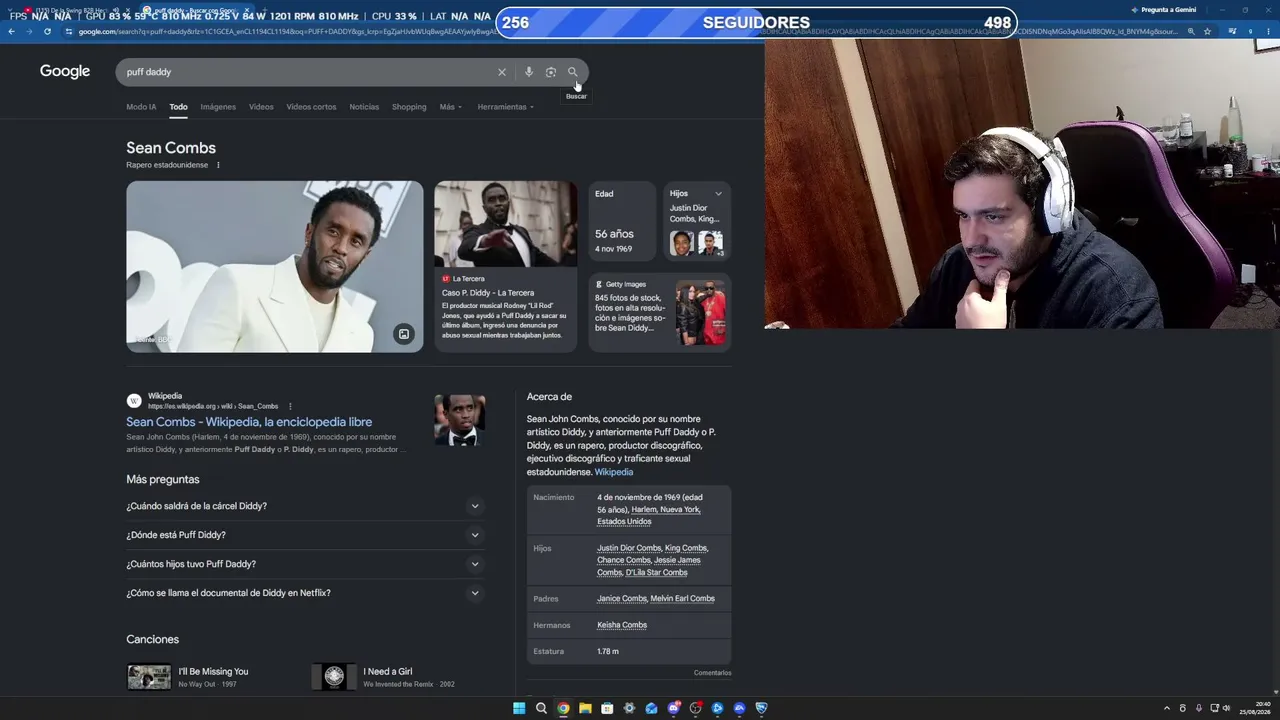This screenshot has height=720, width=1280.
Task: Click the zoom magnifier icon in the address bar
Action: pos(1190,31)
